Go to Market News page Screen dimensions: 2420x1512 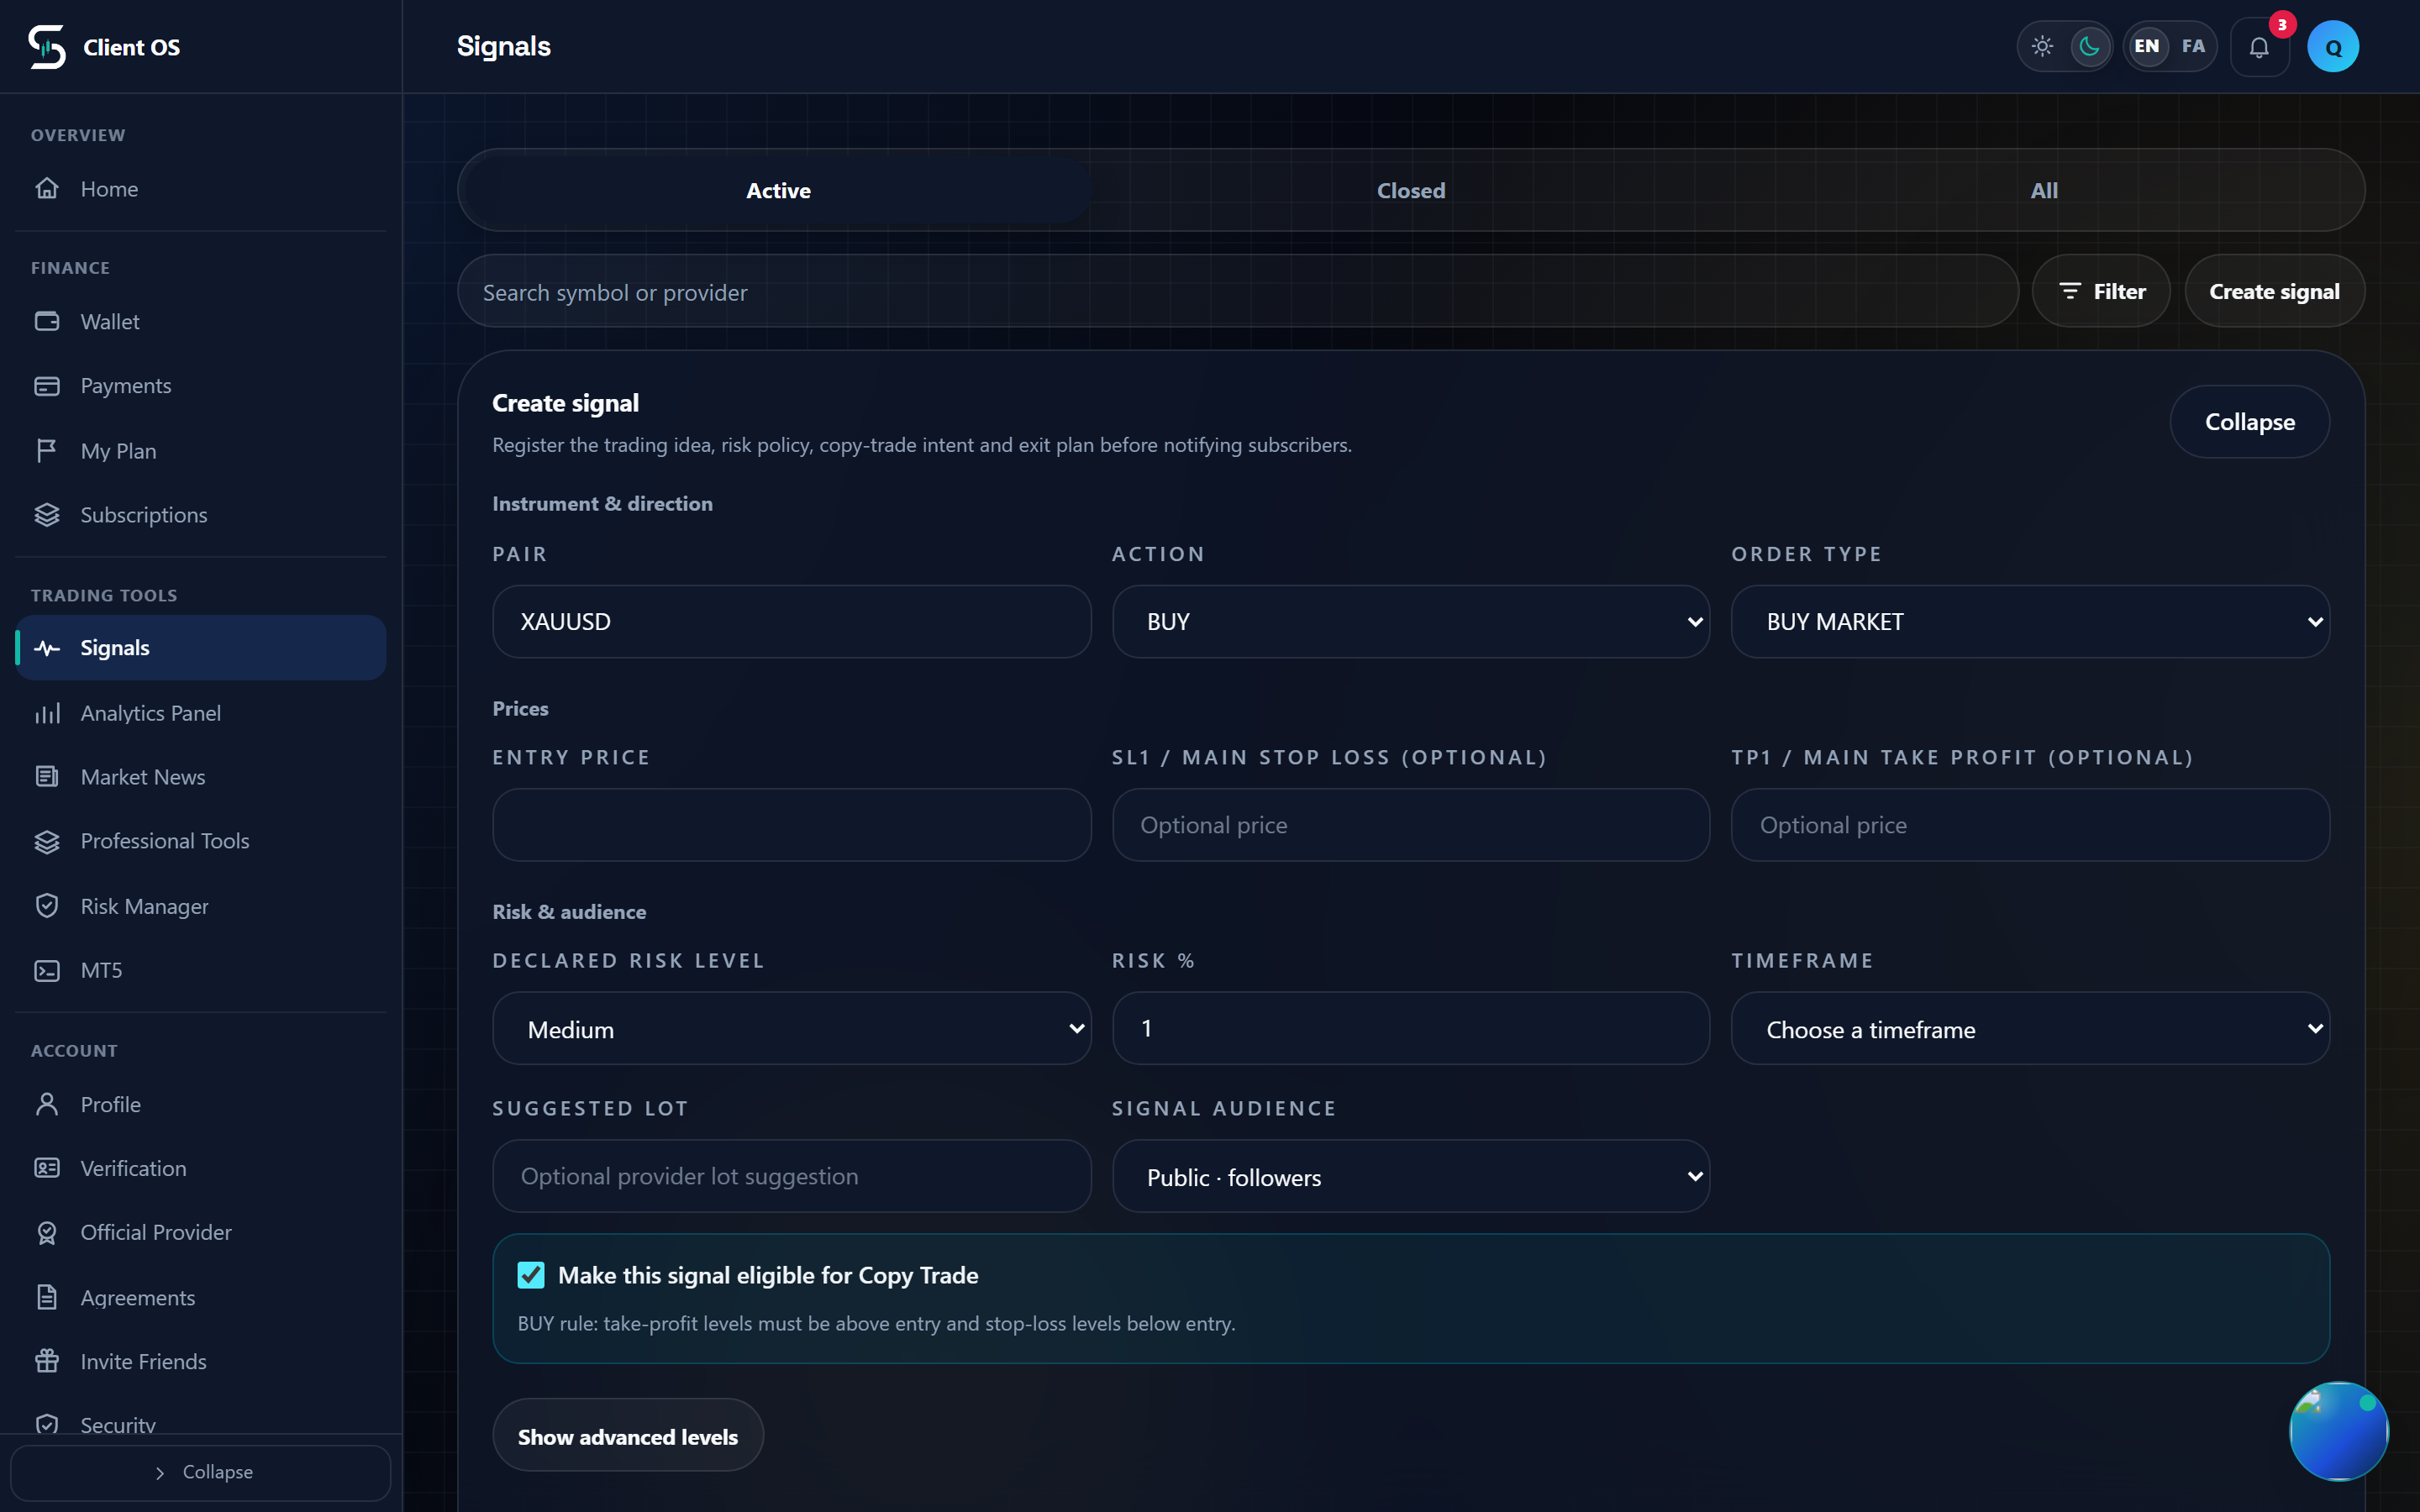point(200,777)
